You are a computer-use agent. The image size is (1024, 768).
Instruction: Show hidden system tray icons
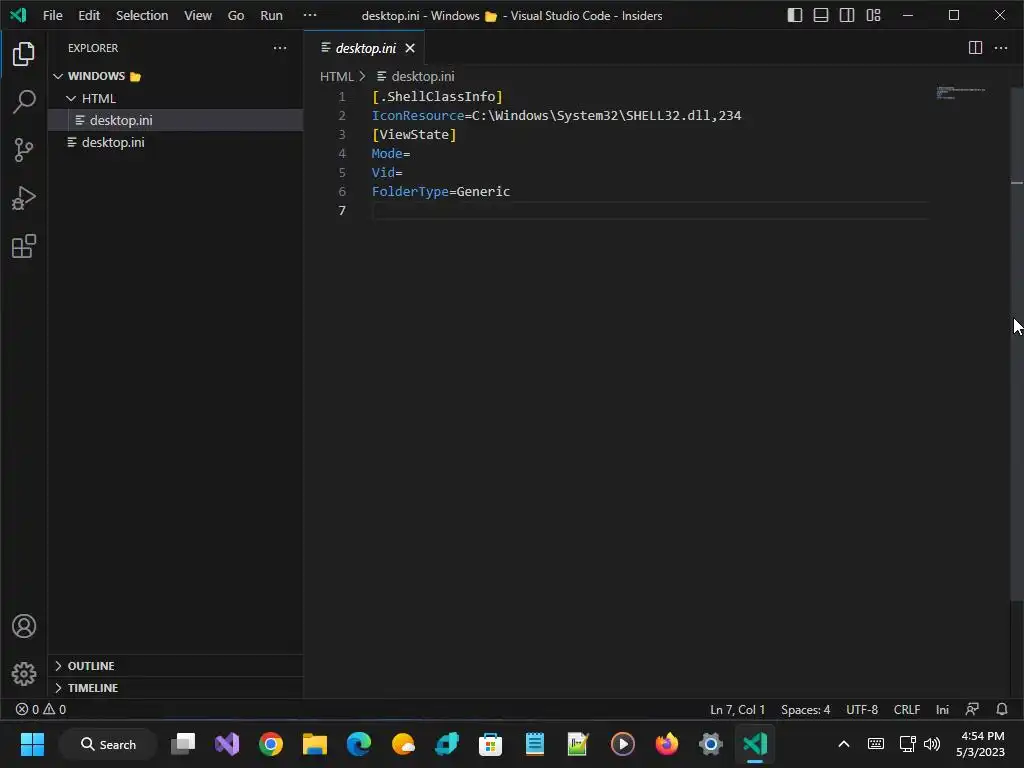844,744
